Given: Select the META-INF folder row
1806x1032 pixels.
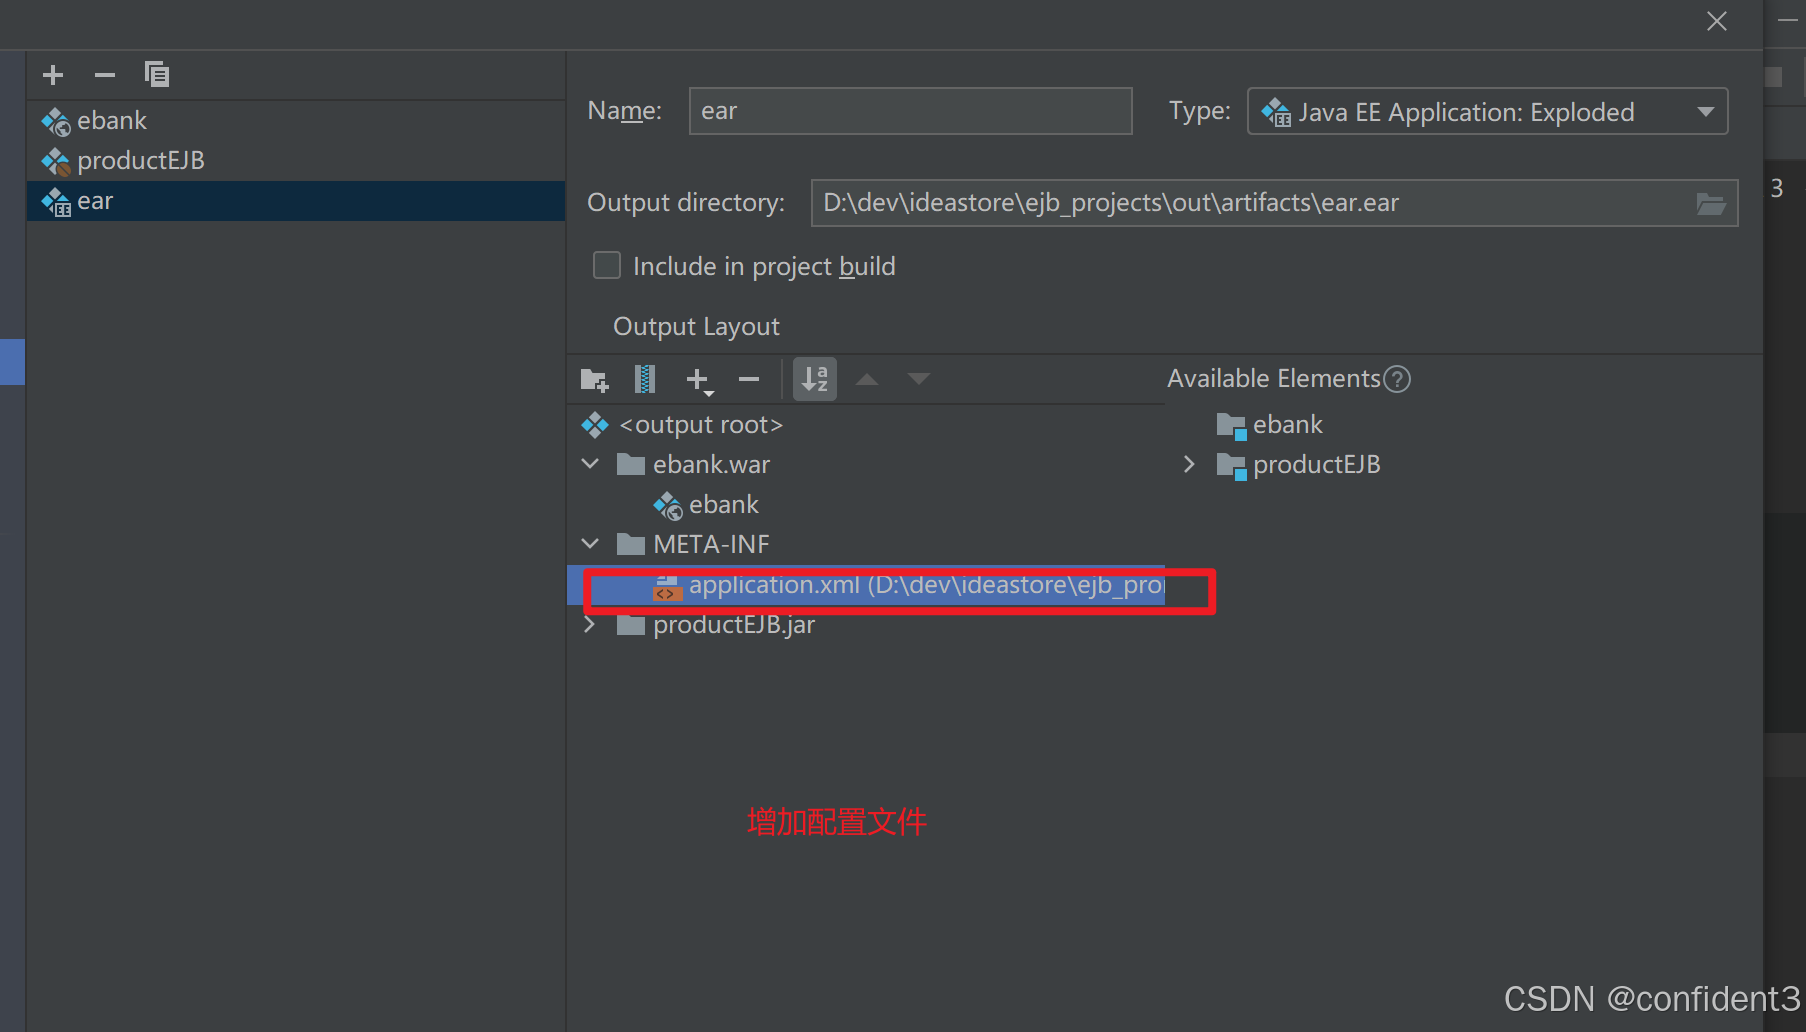Looking at the screenshot, I should click(866, 545).
